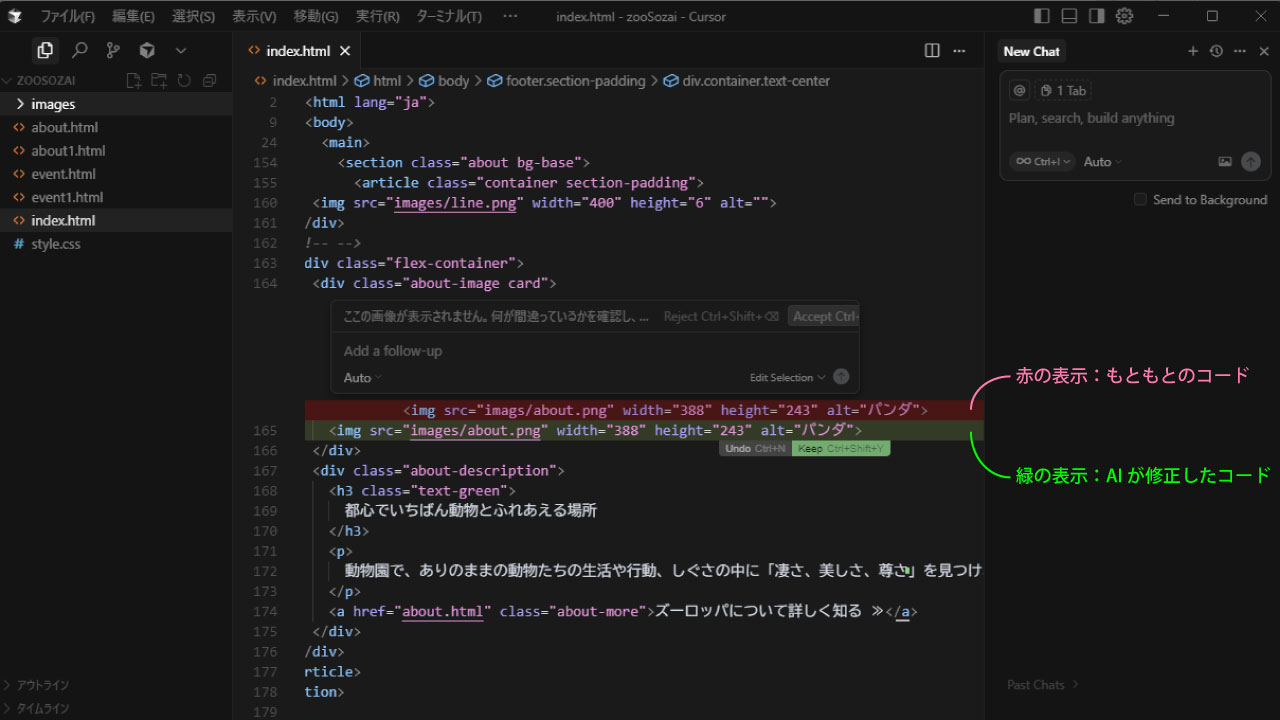
Task: Click the Cursor logo in the title bar
Action: (15, 16)
